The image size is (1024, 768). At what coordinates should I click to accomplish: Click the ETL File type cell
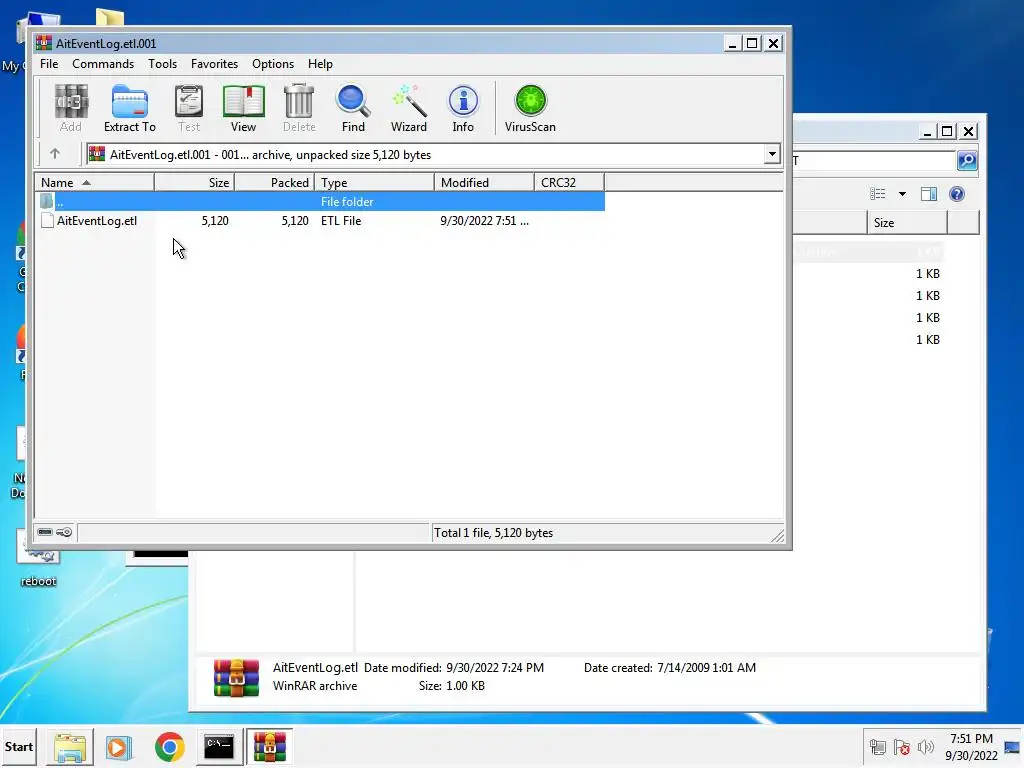[341, 221]
